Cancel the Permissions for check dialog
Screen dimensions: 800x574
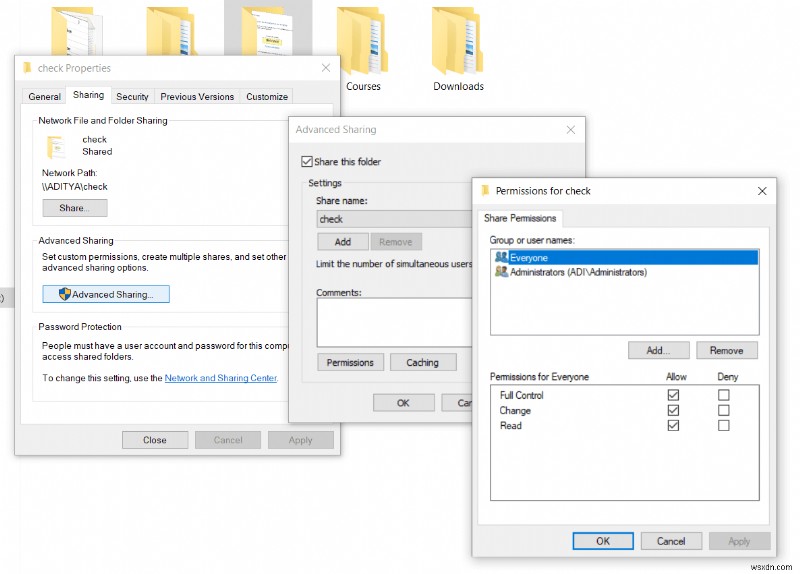[x=671, y=541]
